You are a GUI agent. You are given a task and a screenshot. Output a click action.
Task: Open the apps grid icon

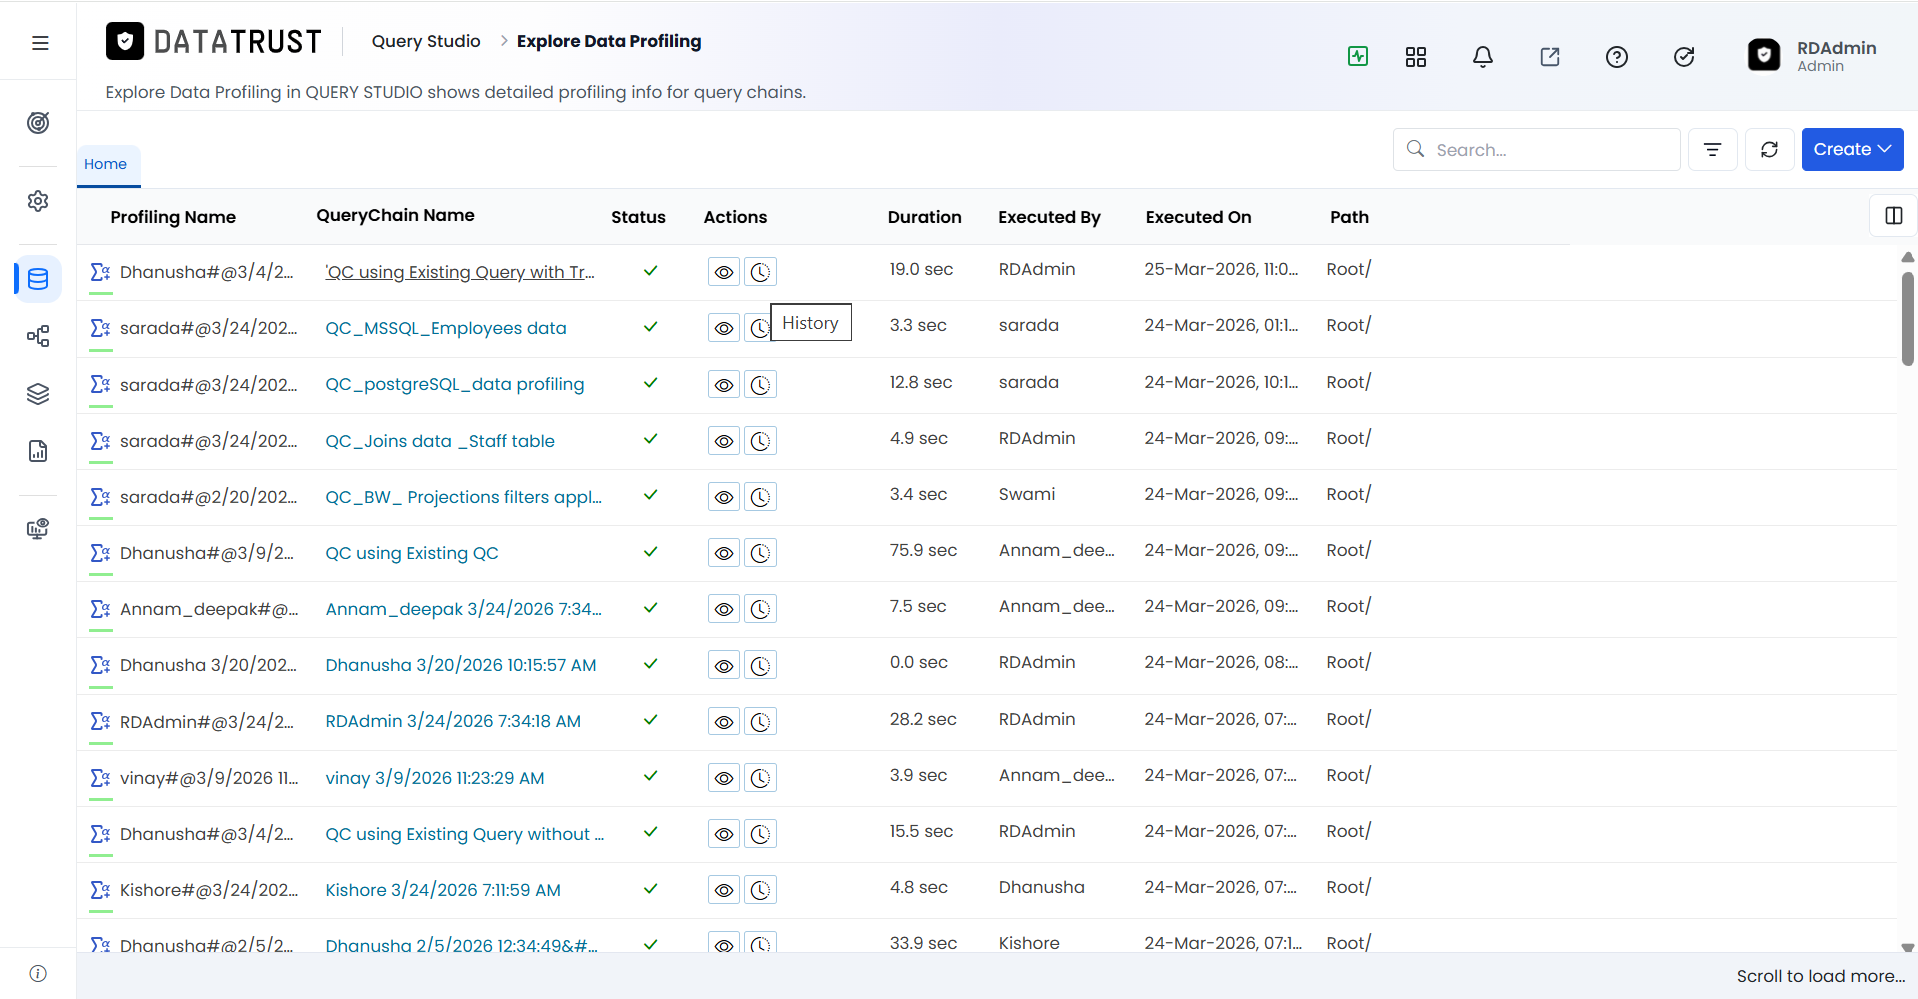click(1416, 57)
